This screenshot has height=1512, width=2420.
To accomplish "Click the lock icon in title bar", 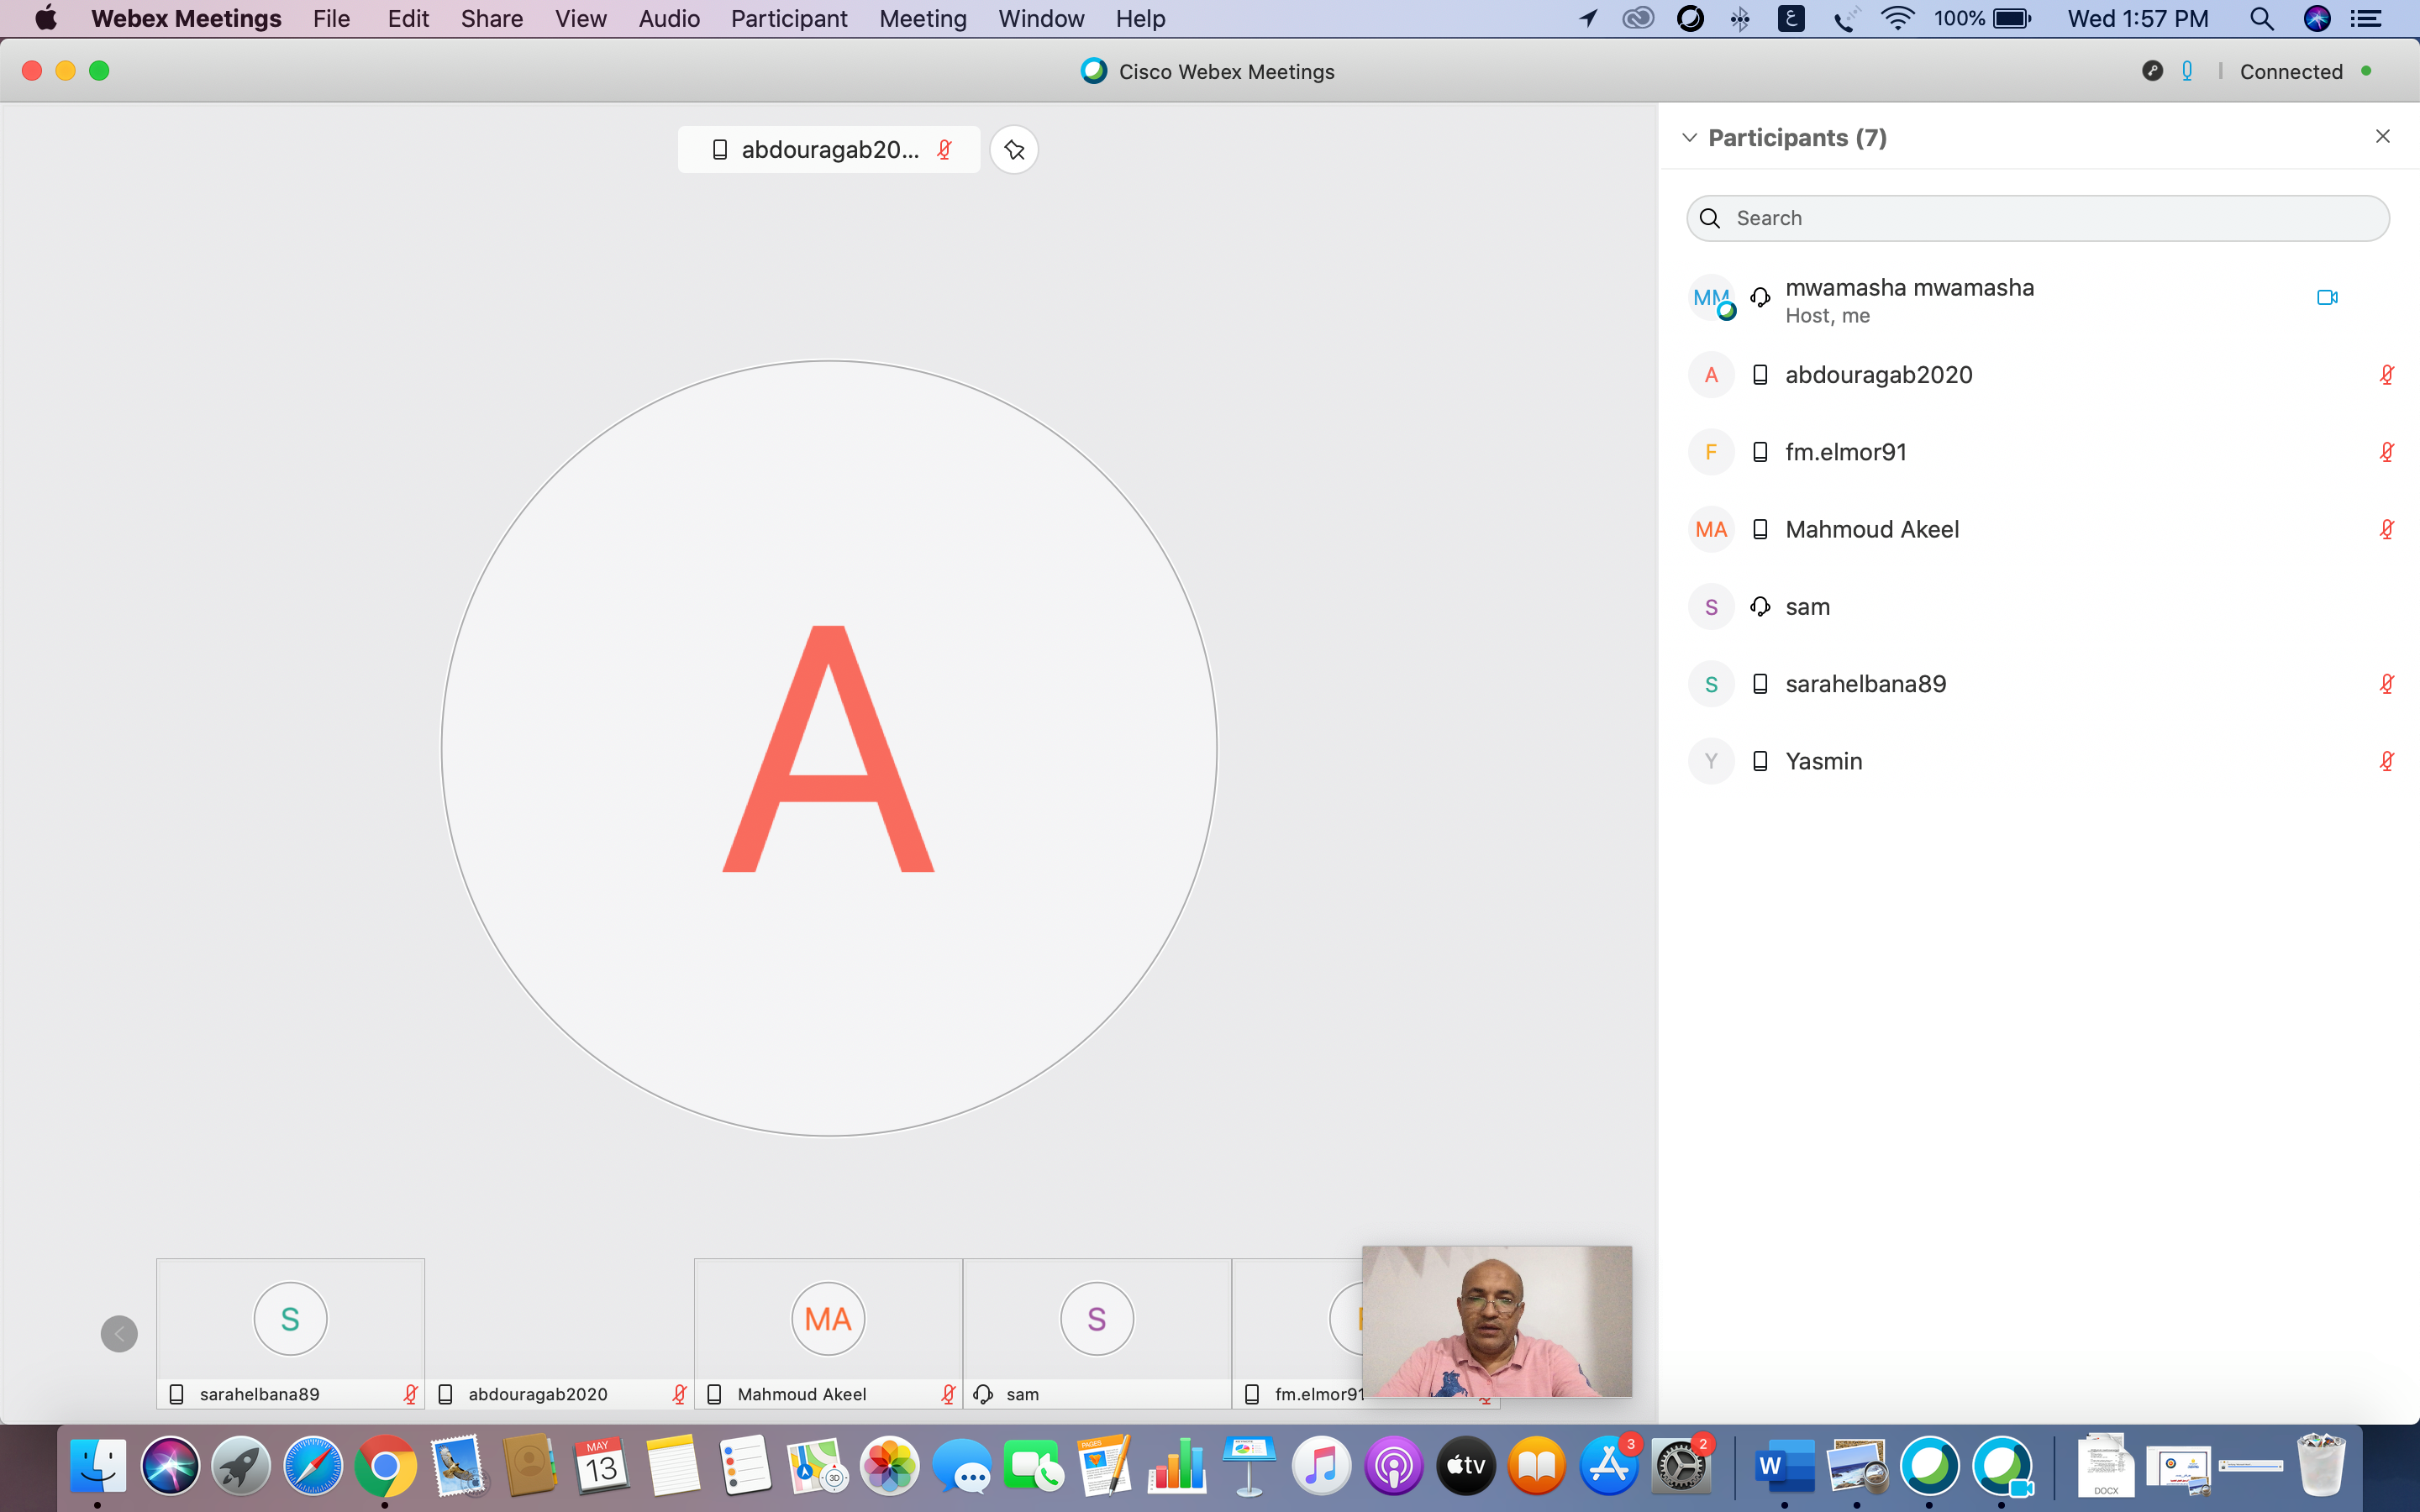I will 2152,71.
